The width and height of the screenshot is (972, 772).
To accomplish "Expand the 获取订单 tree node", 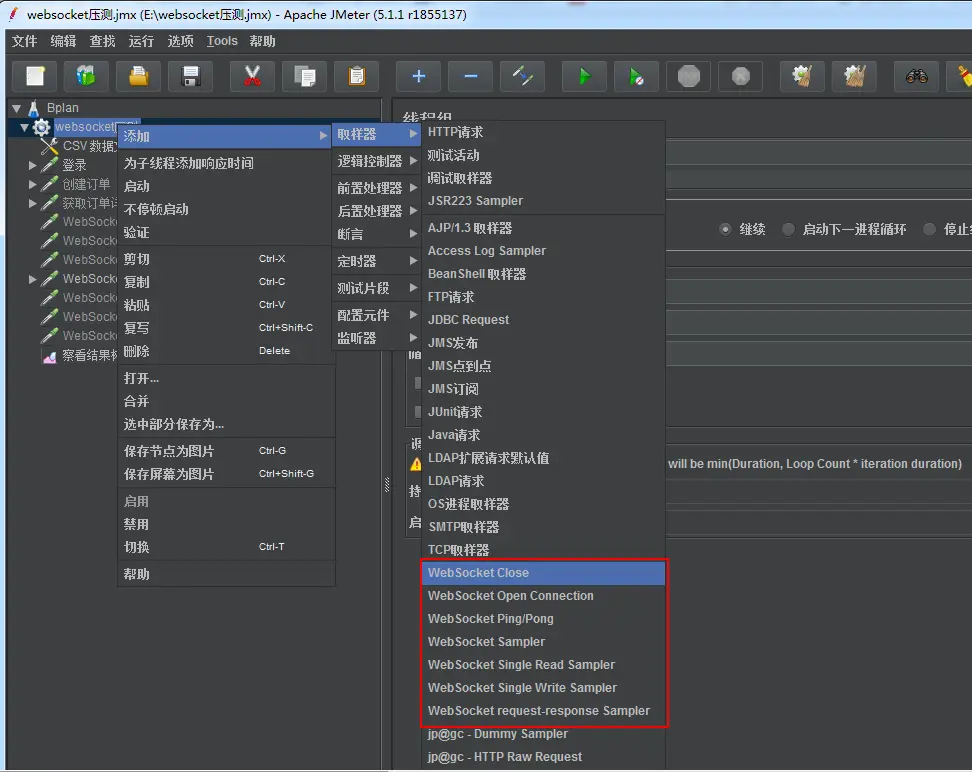I will (33, 203).
